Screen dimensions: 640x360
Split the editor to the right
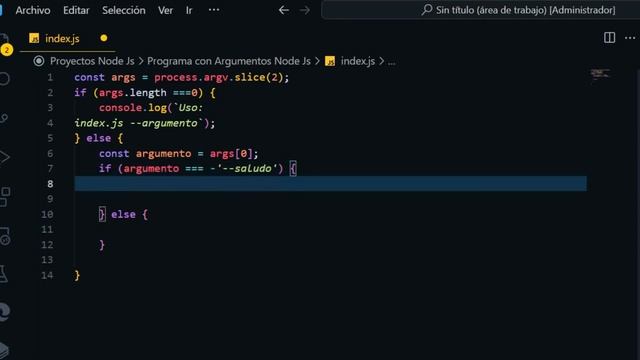click(609, 38)
